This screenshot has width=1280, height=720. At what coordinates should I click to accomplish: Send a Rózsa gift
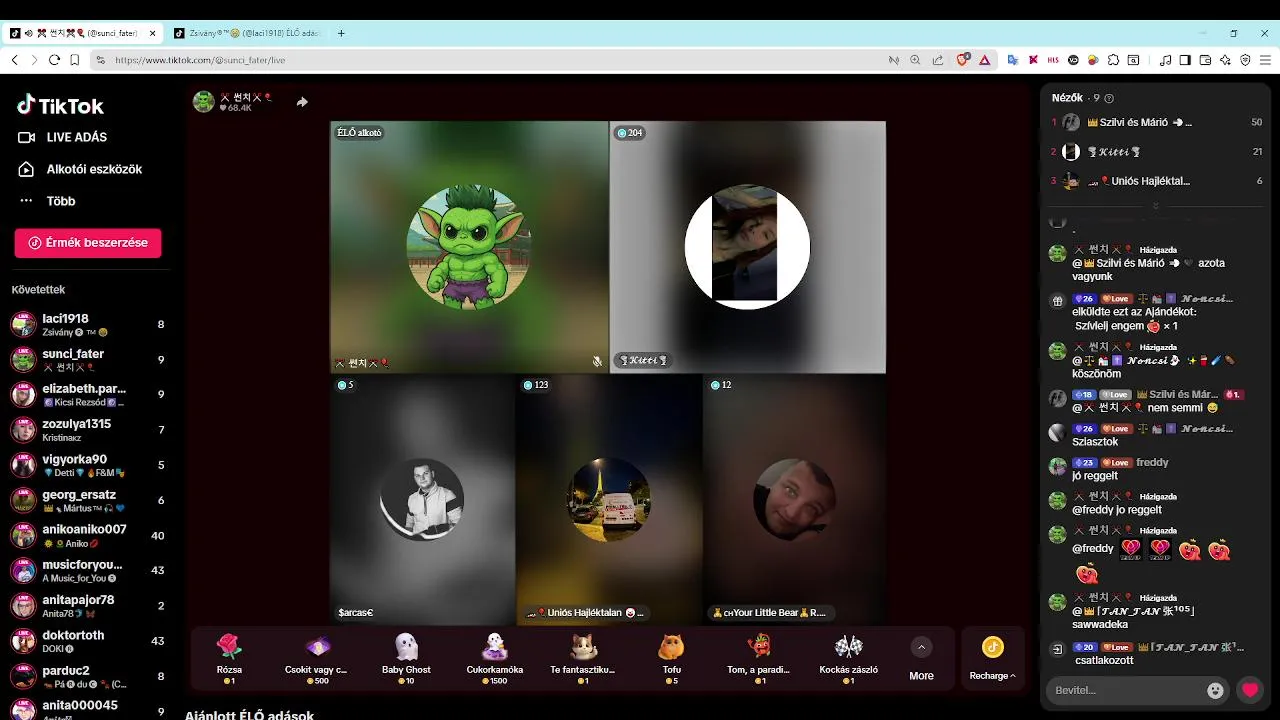coord(229,658)
